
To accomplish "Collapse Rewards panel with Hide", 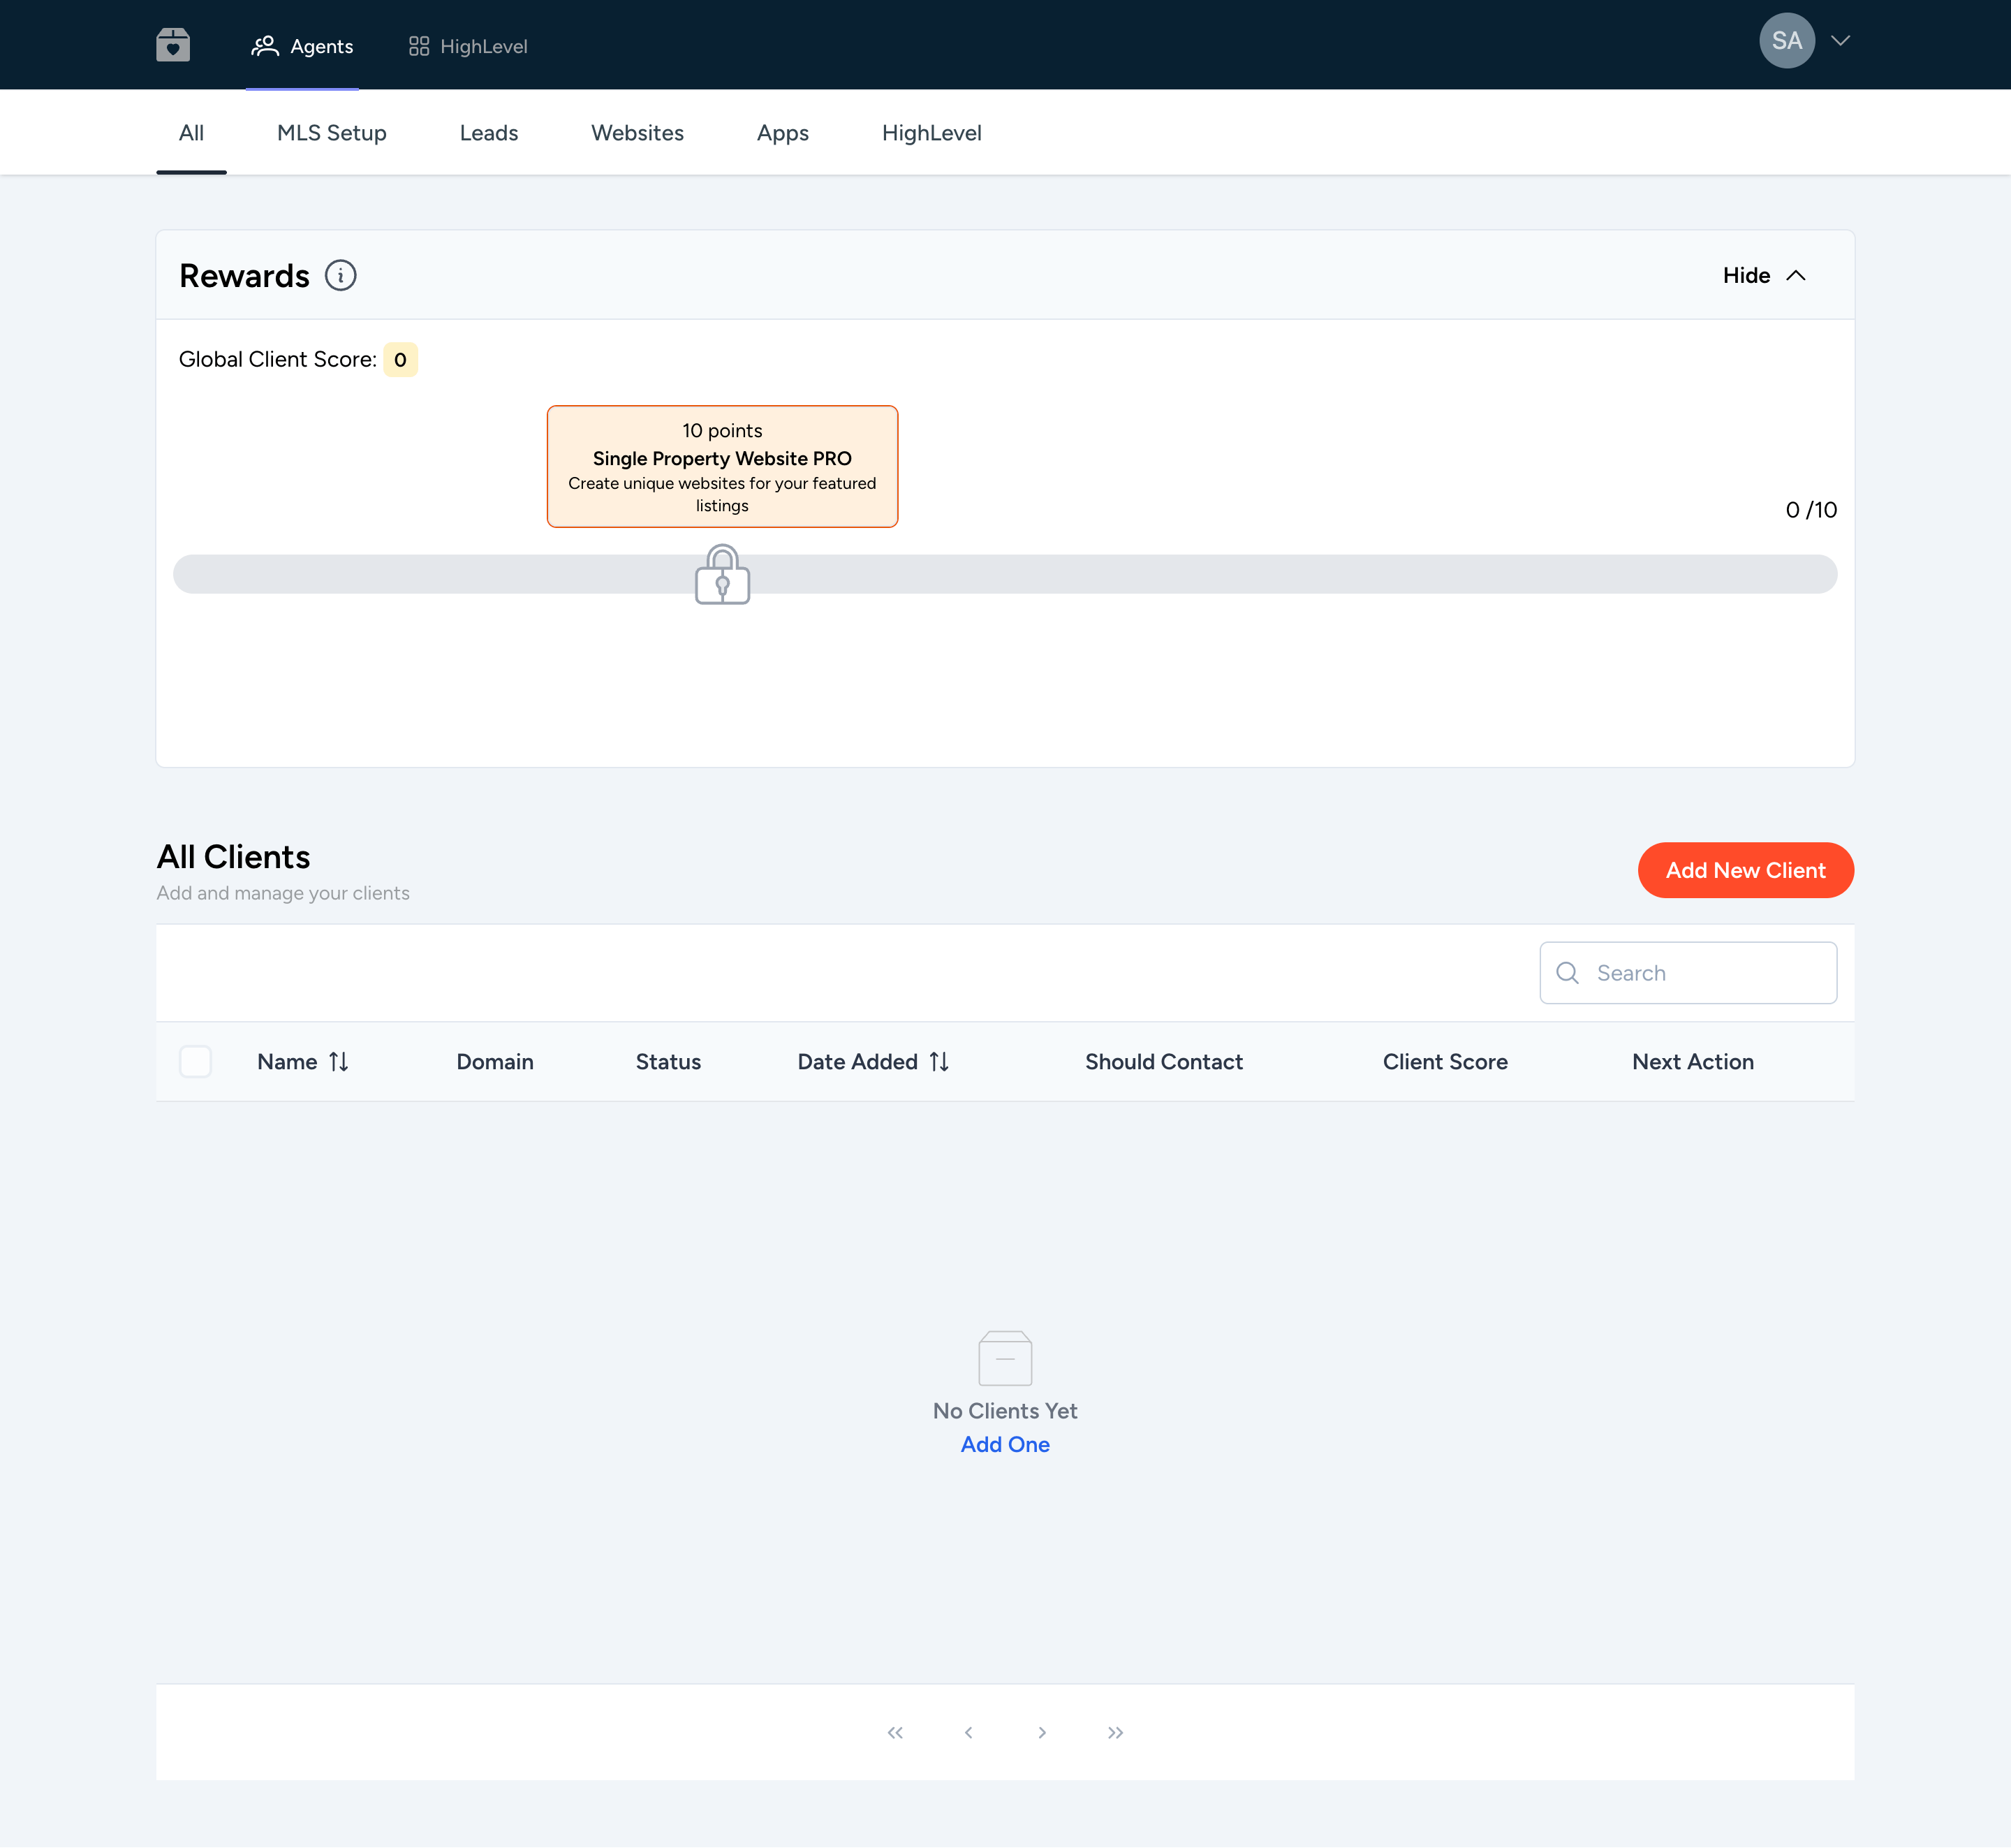I will pyautogui.click(x=1764, y=275).
